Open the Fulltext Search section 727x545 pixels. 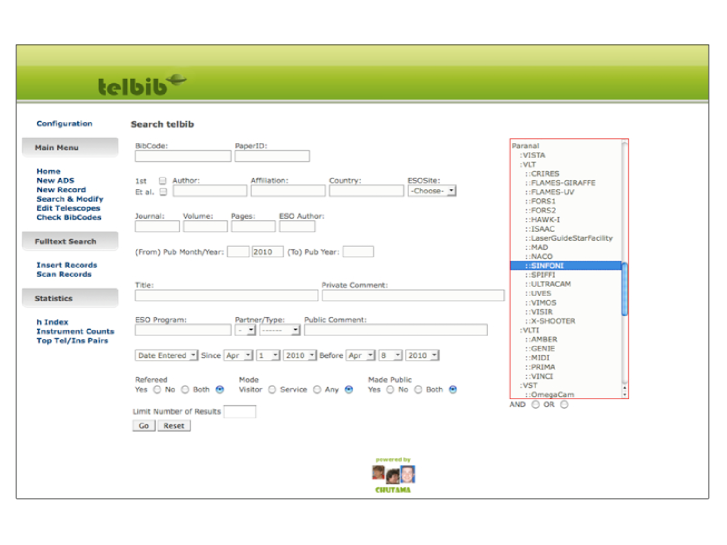point(70,241)
